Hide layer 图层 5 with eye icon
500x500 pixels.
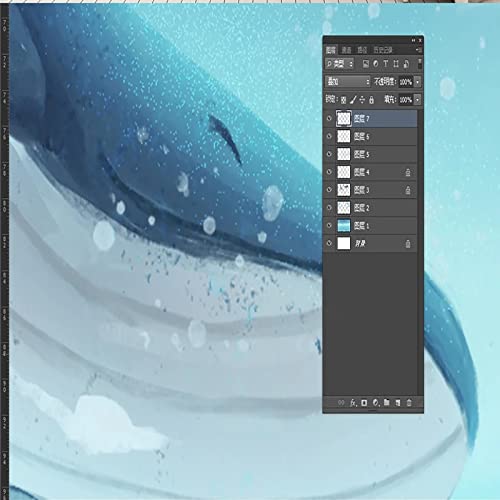329,154
